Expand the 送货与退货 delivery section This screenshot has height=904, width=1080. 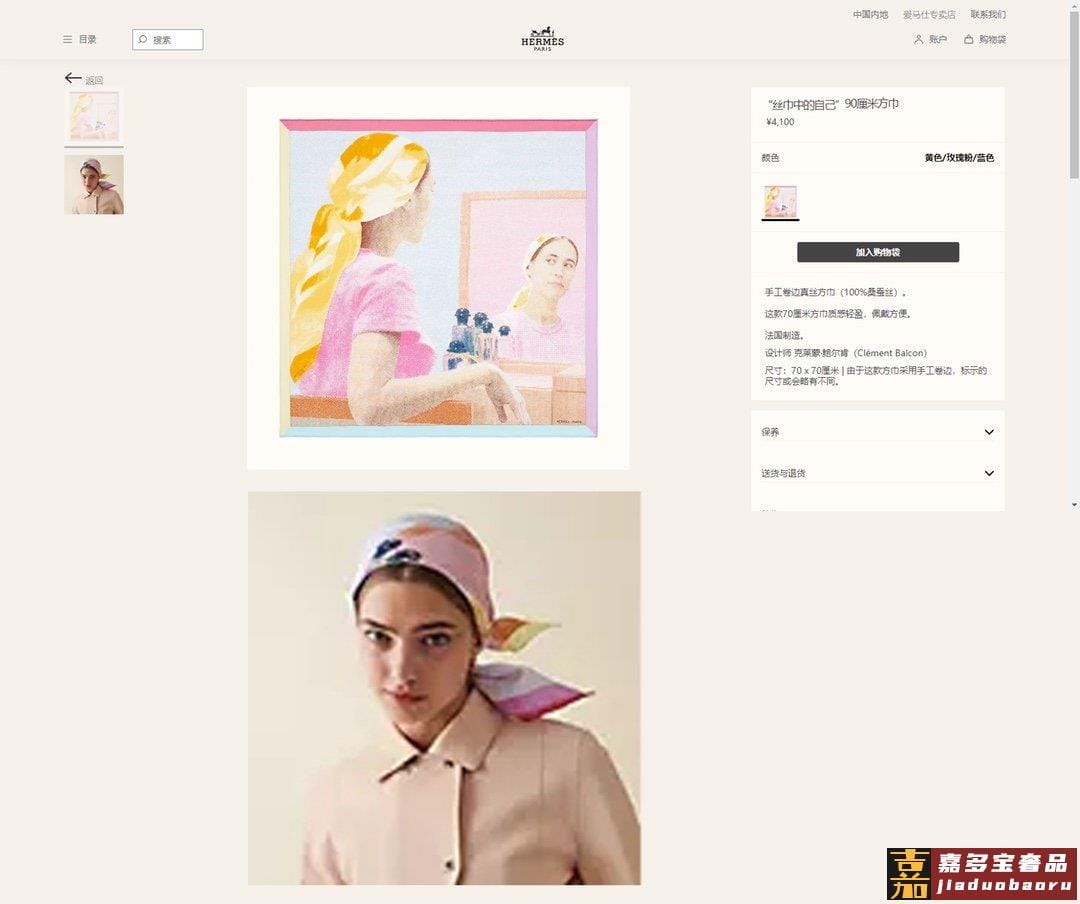[878, 473]
